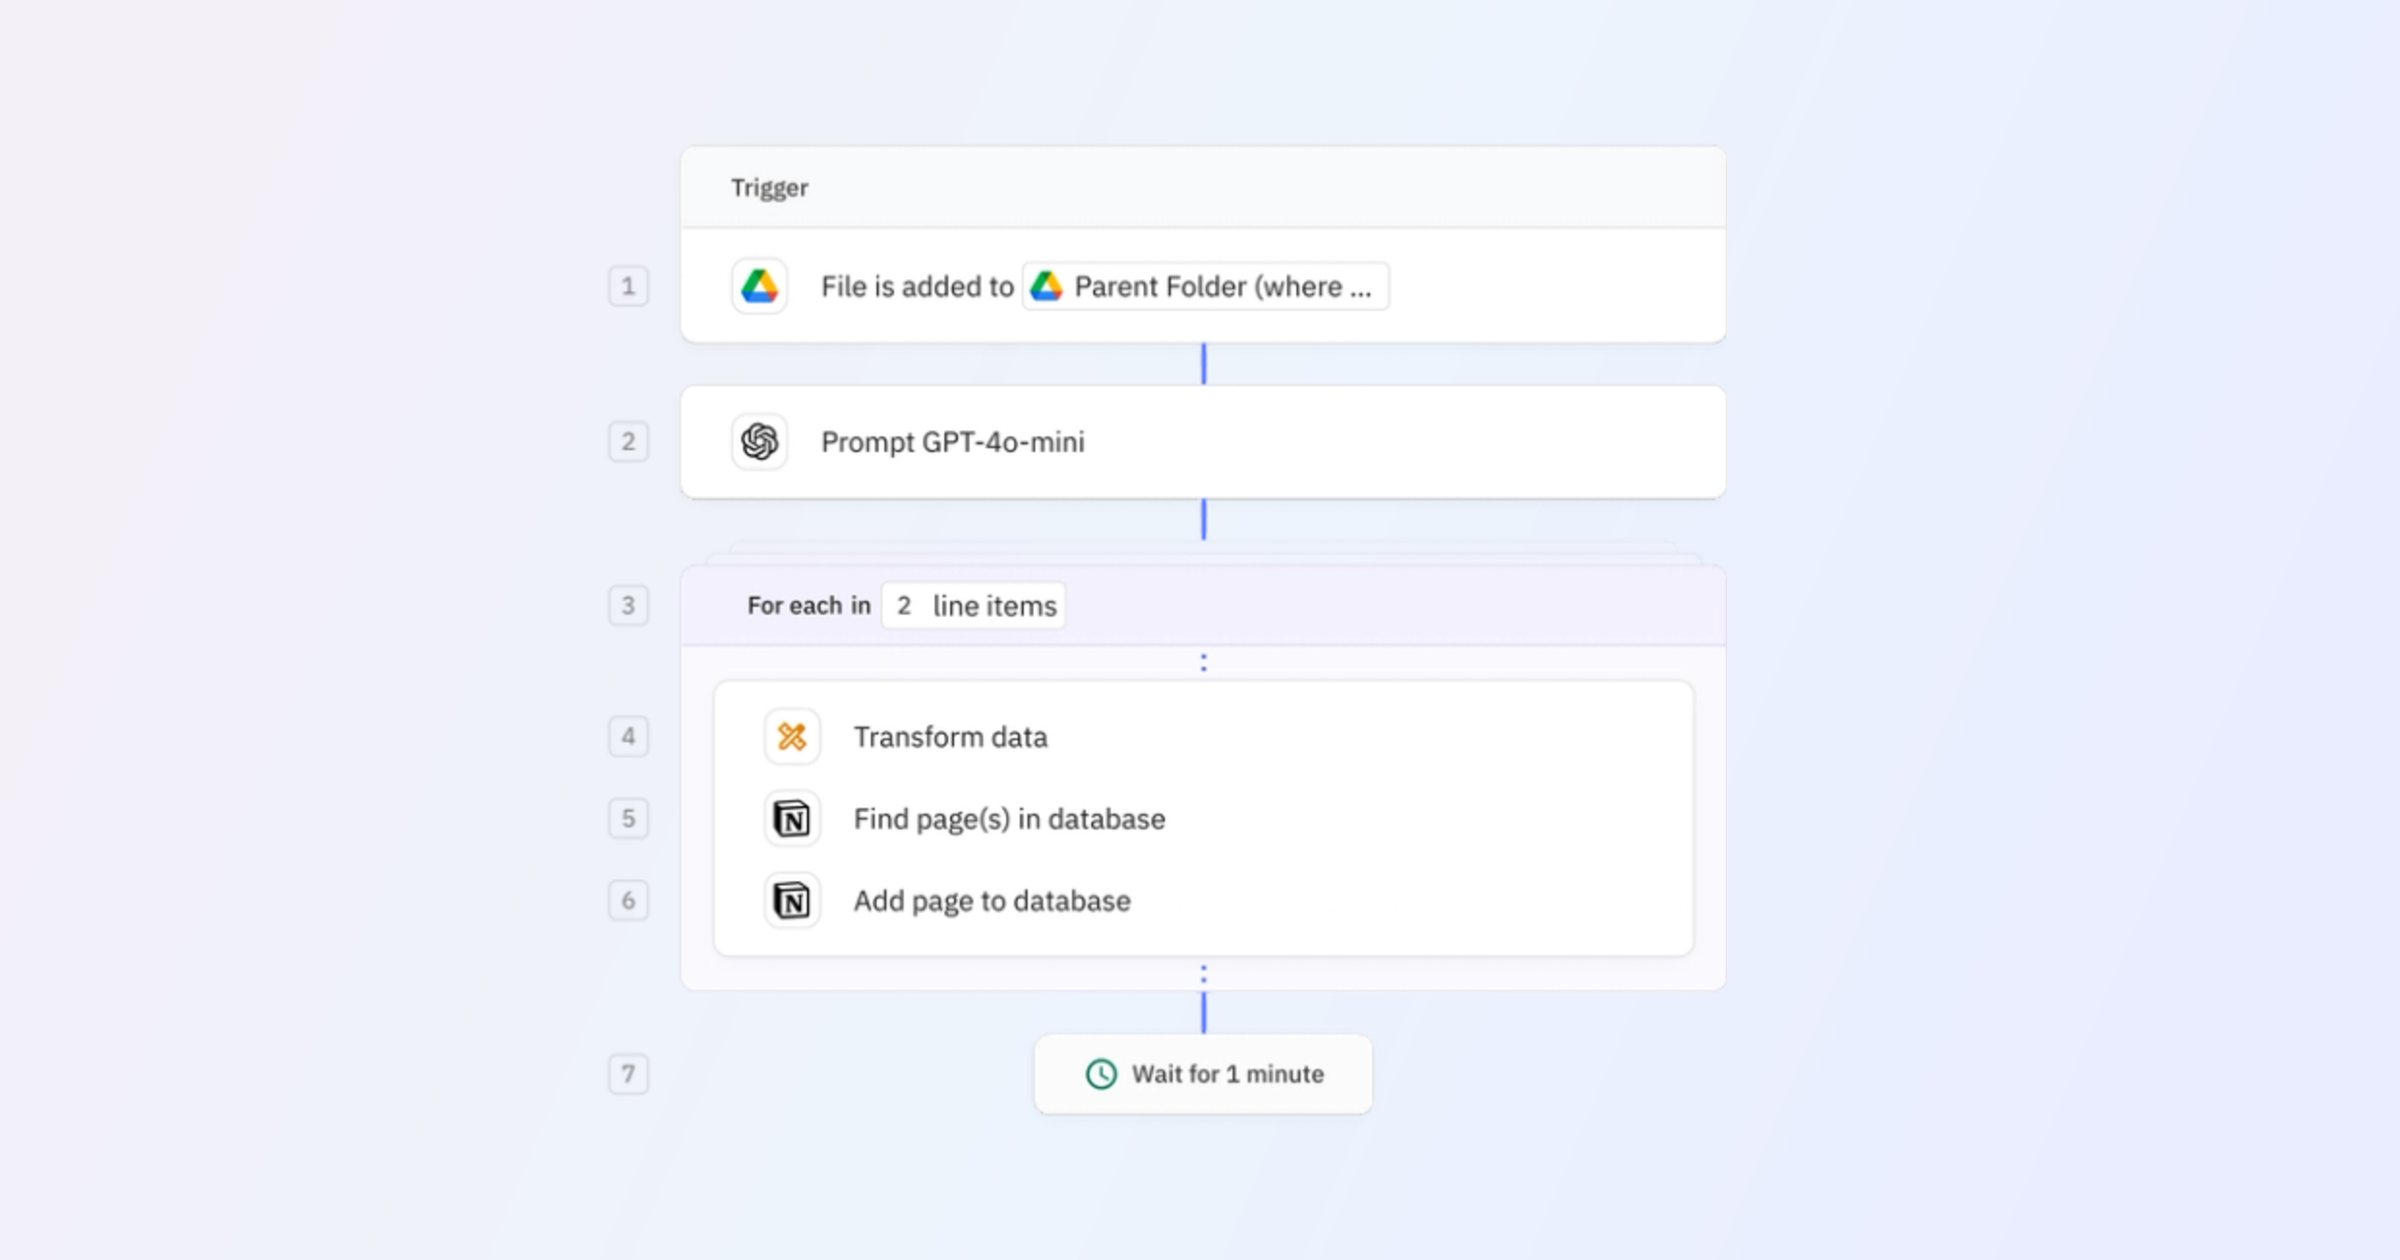Image resolution: width=2400 pixels, height=1260 pixels.
Task: Select the Find page(s) in database action
Action: coord(1008,818)
